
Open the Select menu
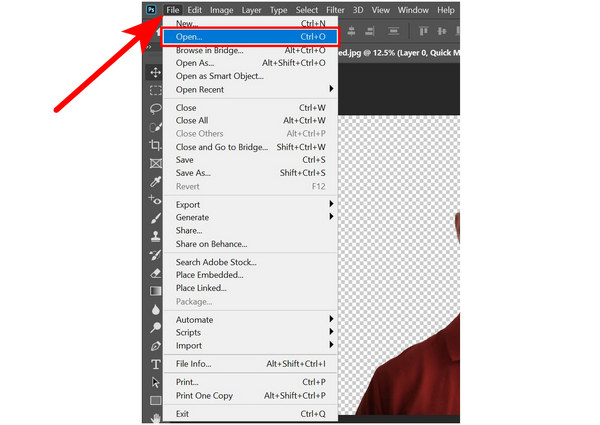[x=307, y=10]
